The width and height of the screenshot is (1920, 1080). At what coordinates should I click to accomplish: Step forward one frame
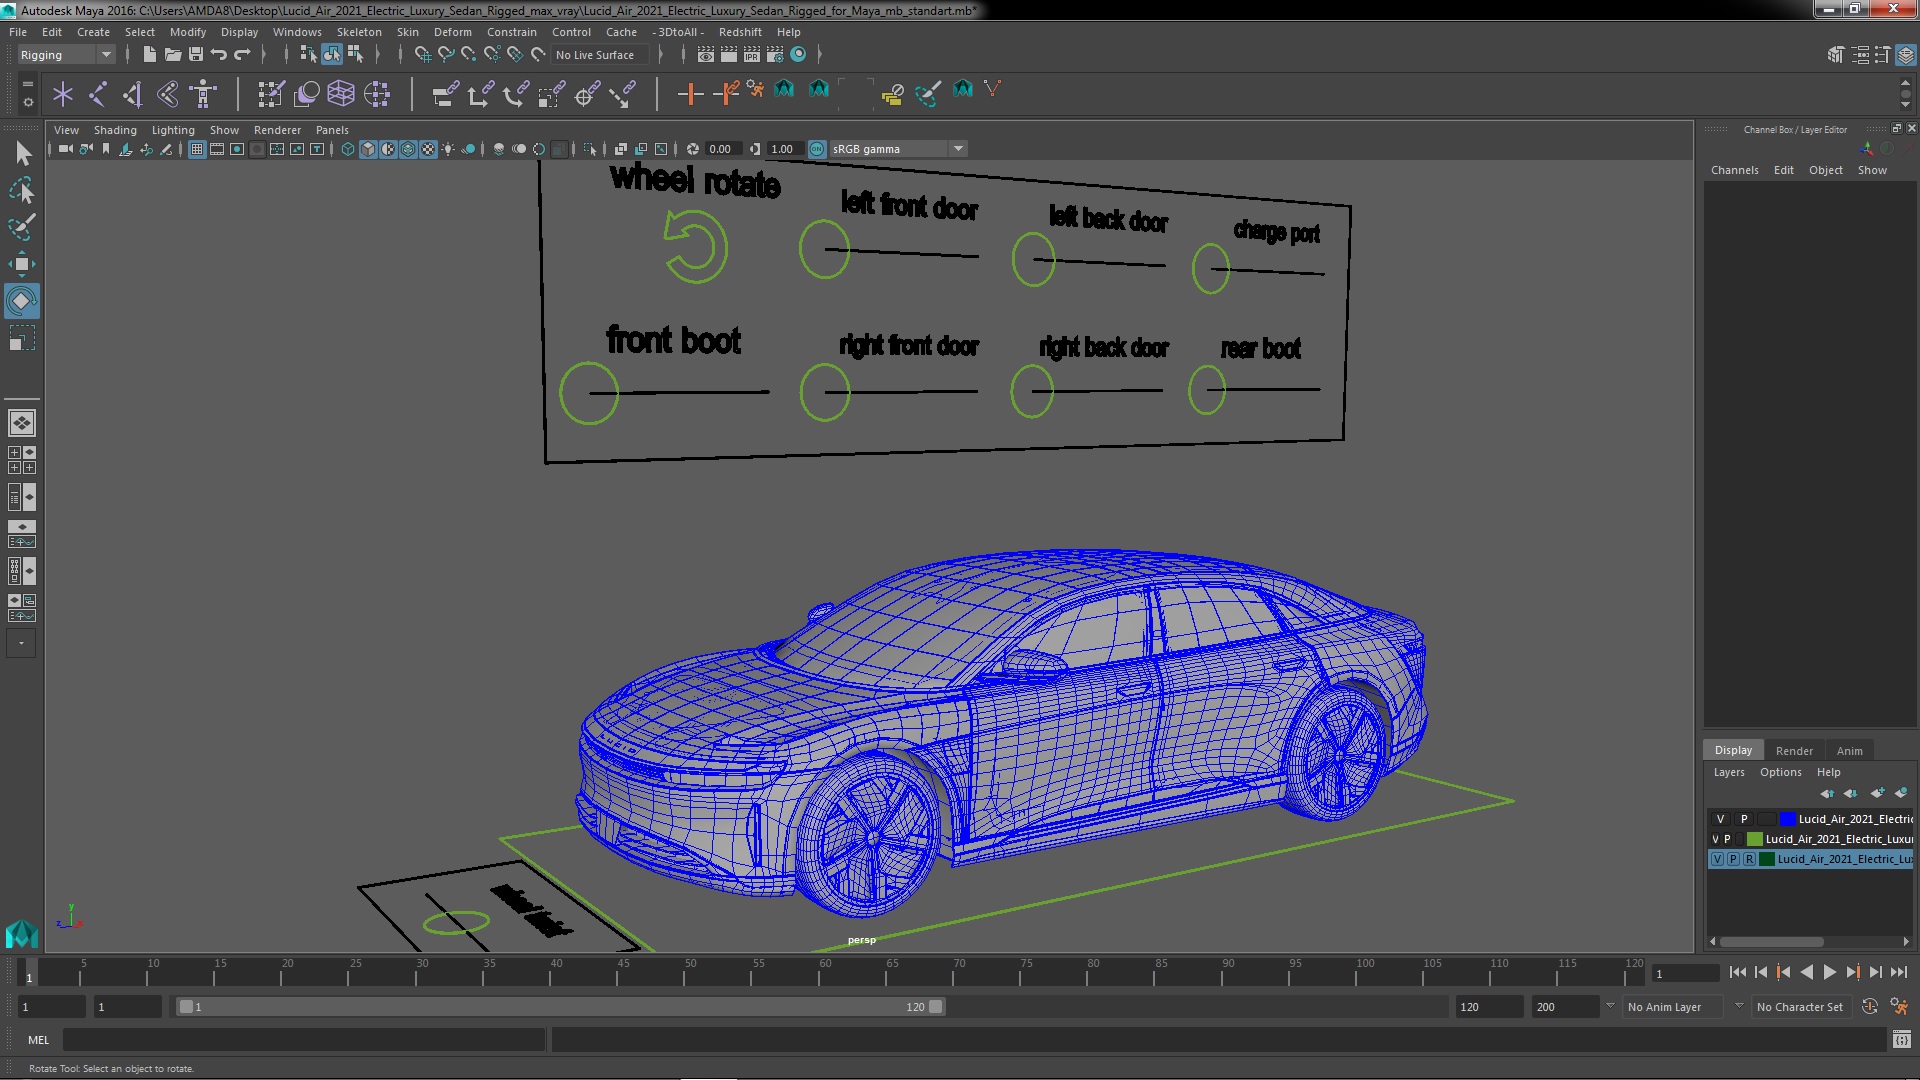pyautogui.click(x=1875, y=972)
